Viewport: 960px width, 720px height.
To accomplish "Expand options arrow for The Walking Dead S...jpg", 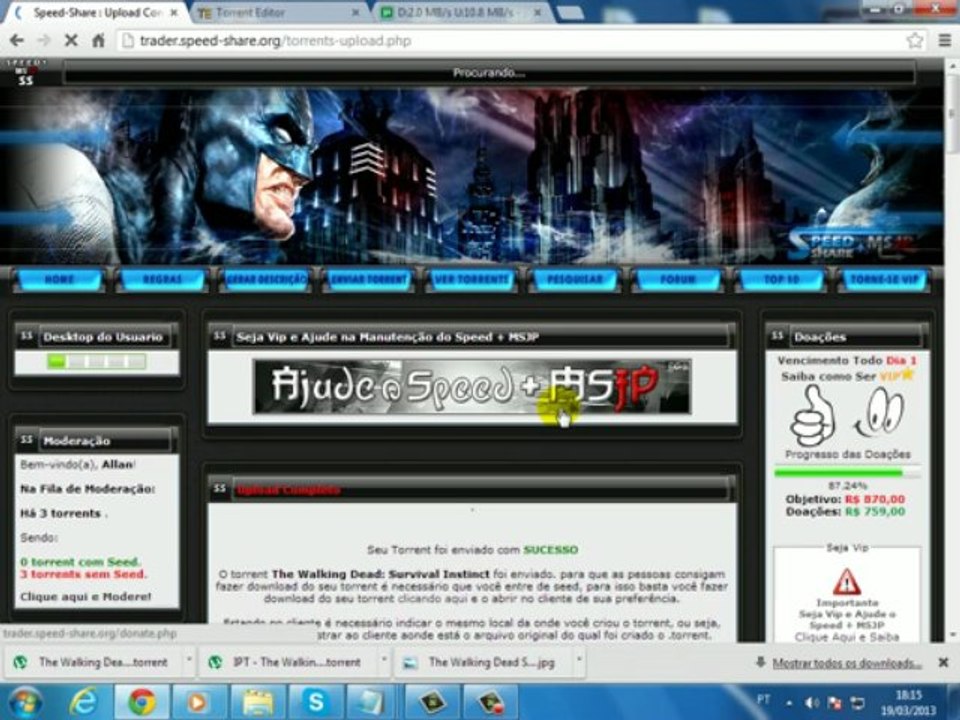I will click(x=579, y=660).
